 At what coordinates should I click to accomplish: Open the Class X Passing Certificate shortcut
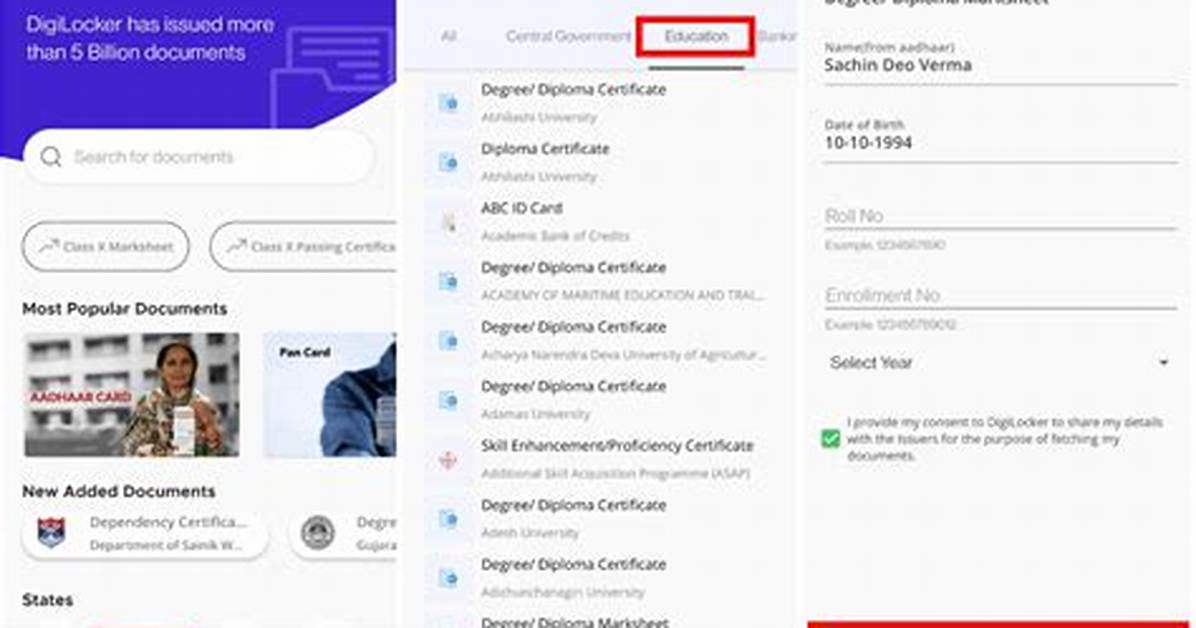(x=304, y=246)
